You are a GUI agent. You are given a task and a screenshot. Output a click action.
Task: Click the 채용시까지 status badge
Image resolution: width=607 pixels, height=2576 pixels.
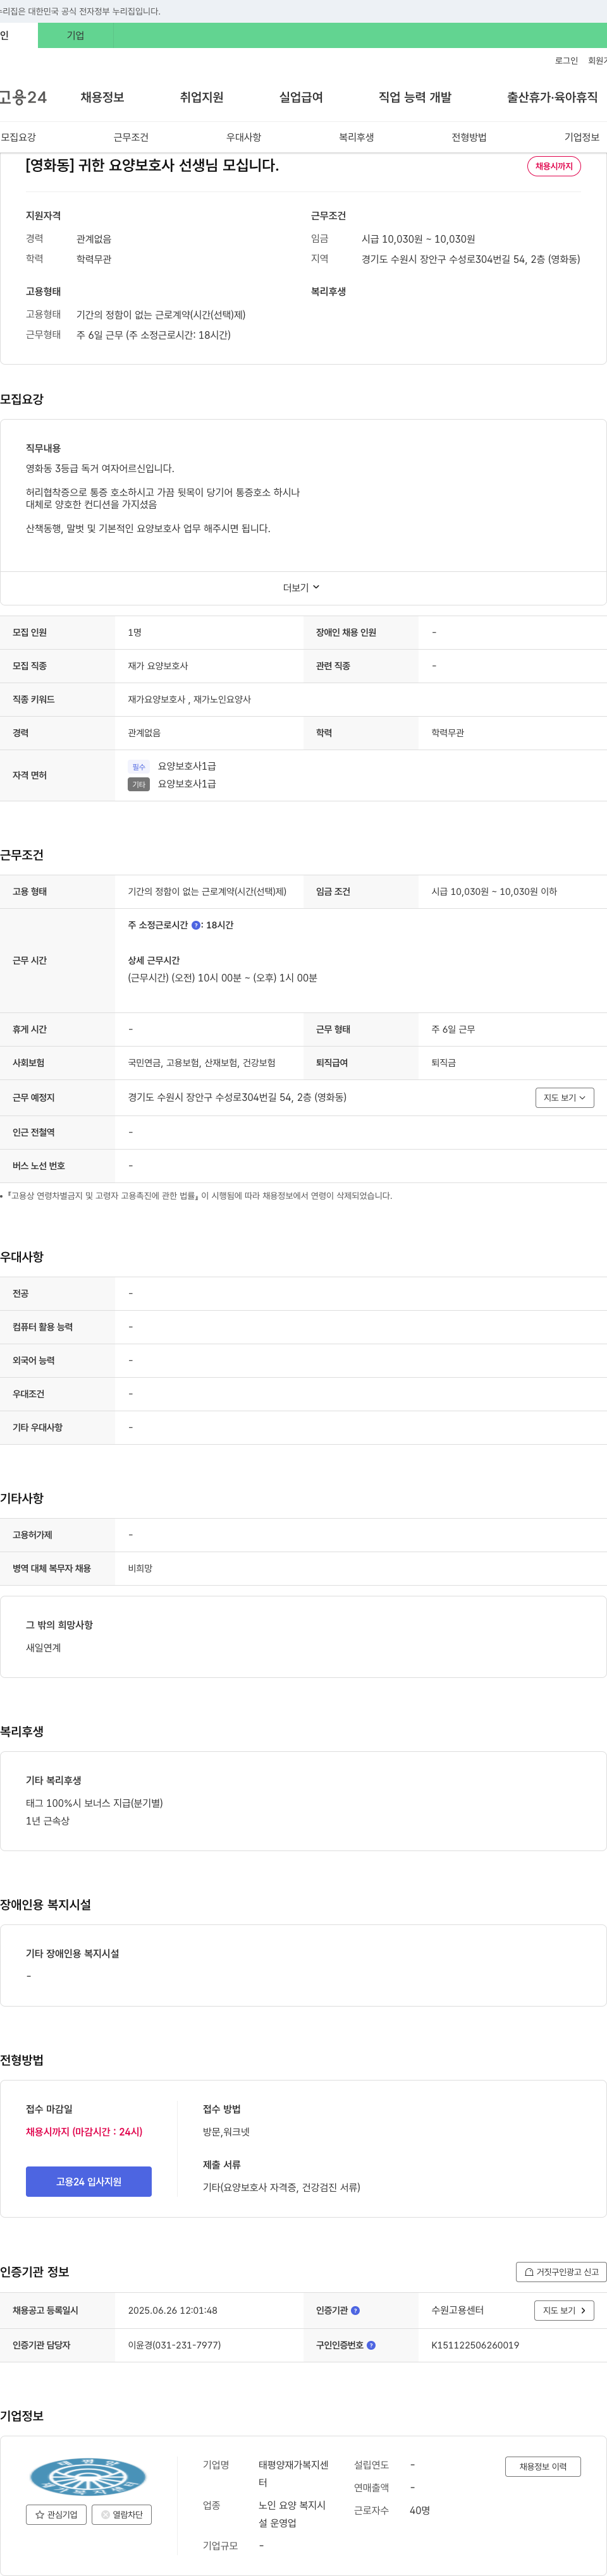(x=554, y=166)
